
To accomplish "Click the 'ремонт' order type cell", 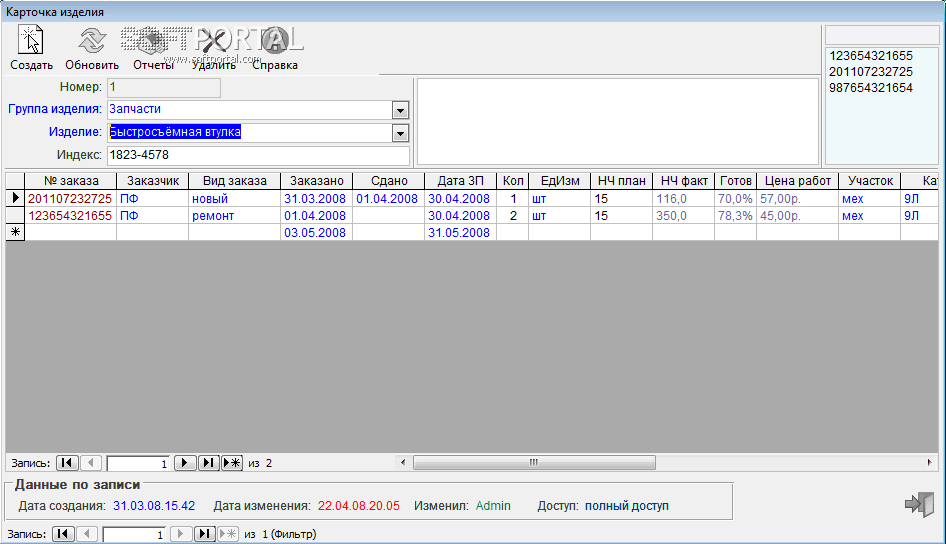I will (x=234, y=215).
